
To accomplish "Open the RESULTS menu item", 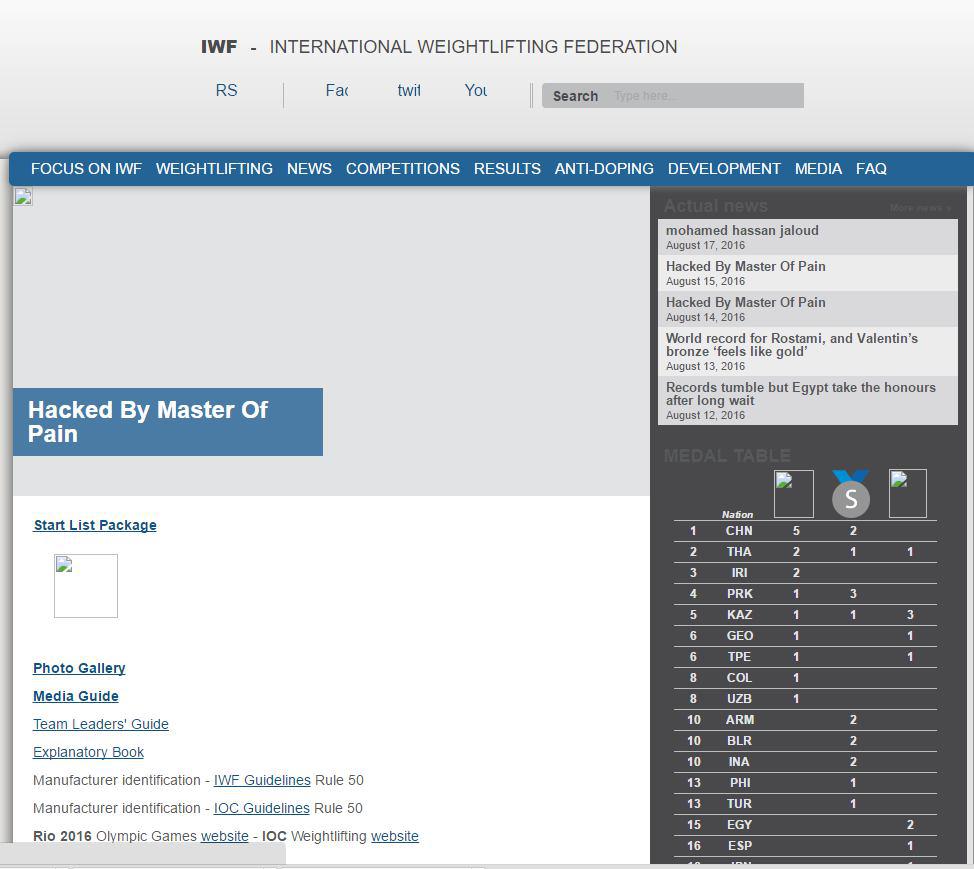I will click(x=507, y=169).
